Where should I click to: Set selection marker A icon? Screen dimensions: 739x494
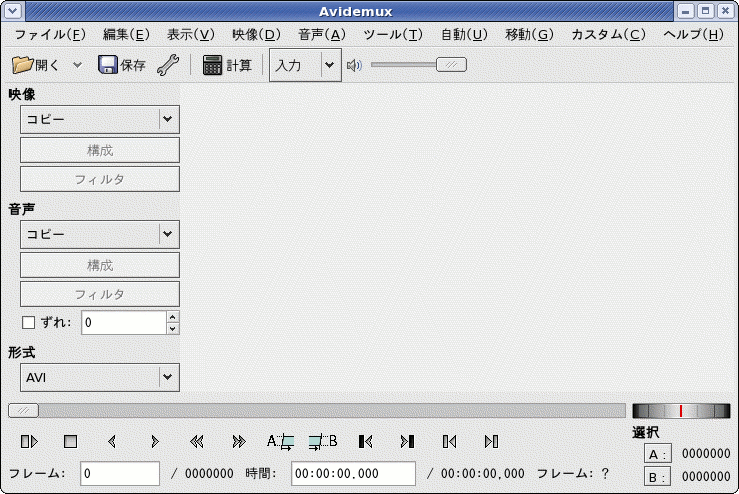click(281, 442)
